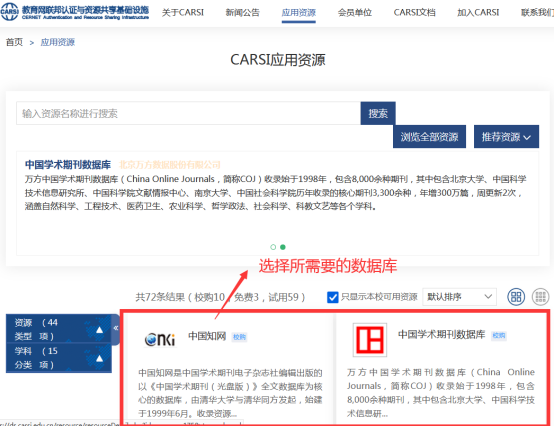Click the CNKI logo thumbnail

click(x=160, y=339)
